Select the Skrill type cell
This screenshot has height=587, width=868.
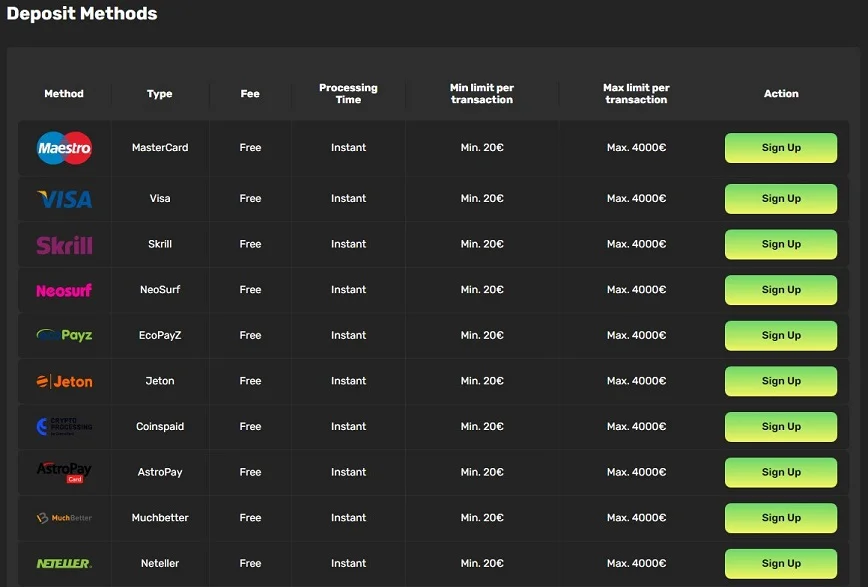click(160, 244)
